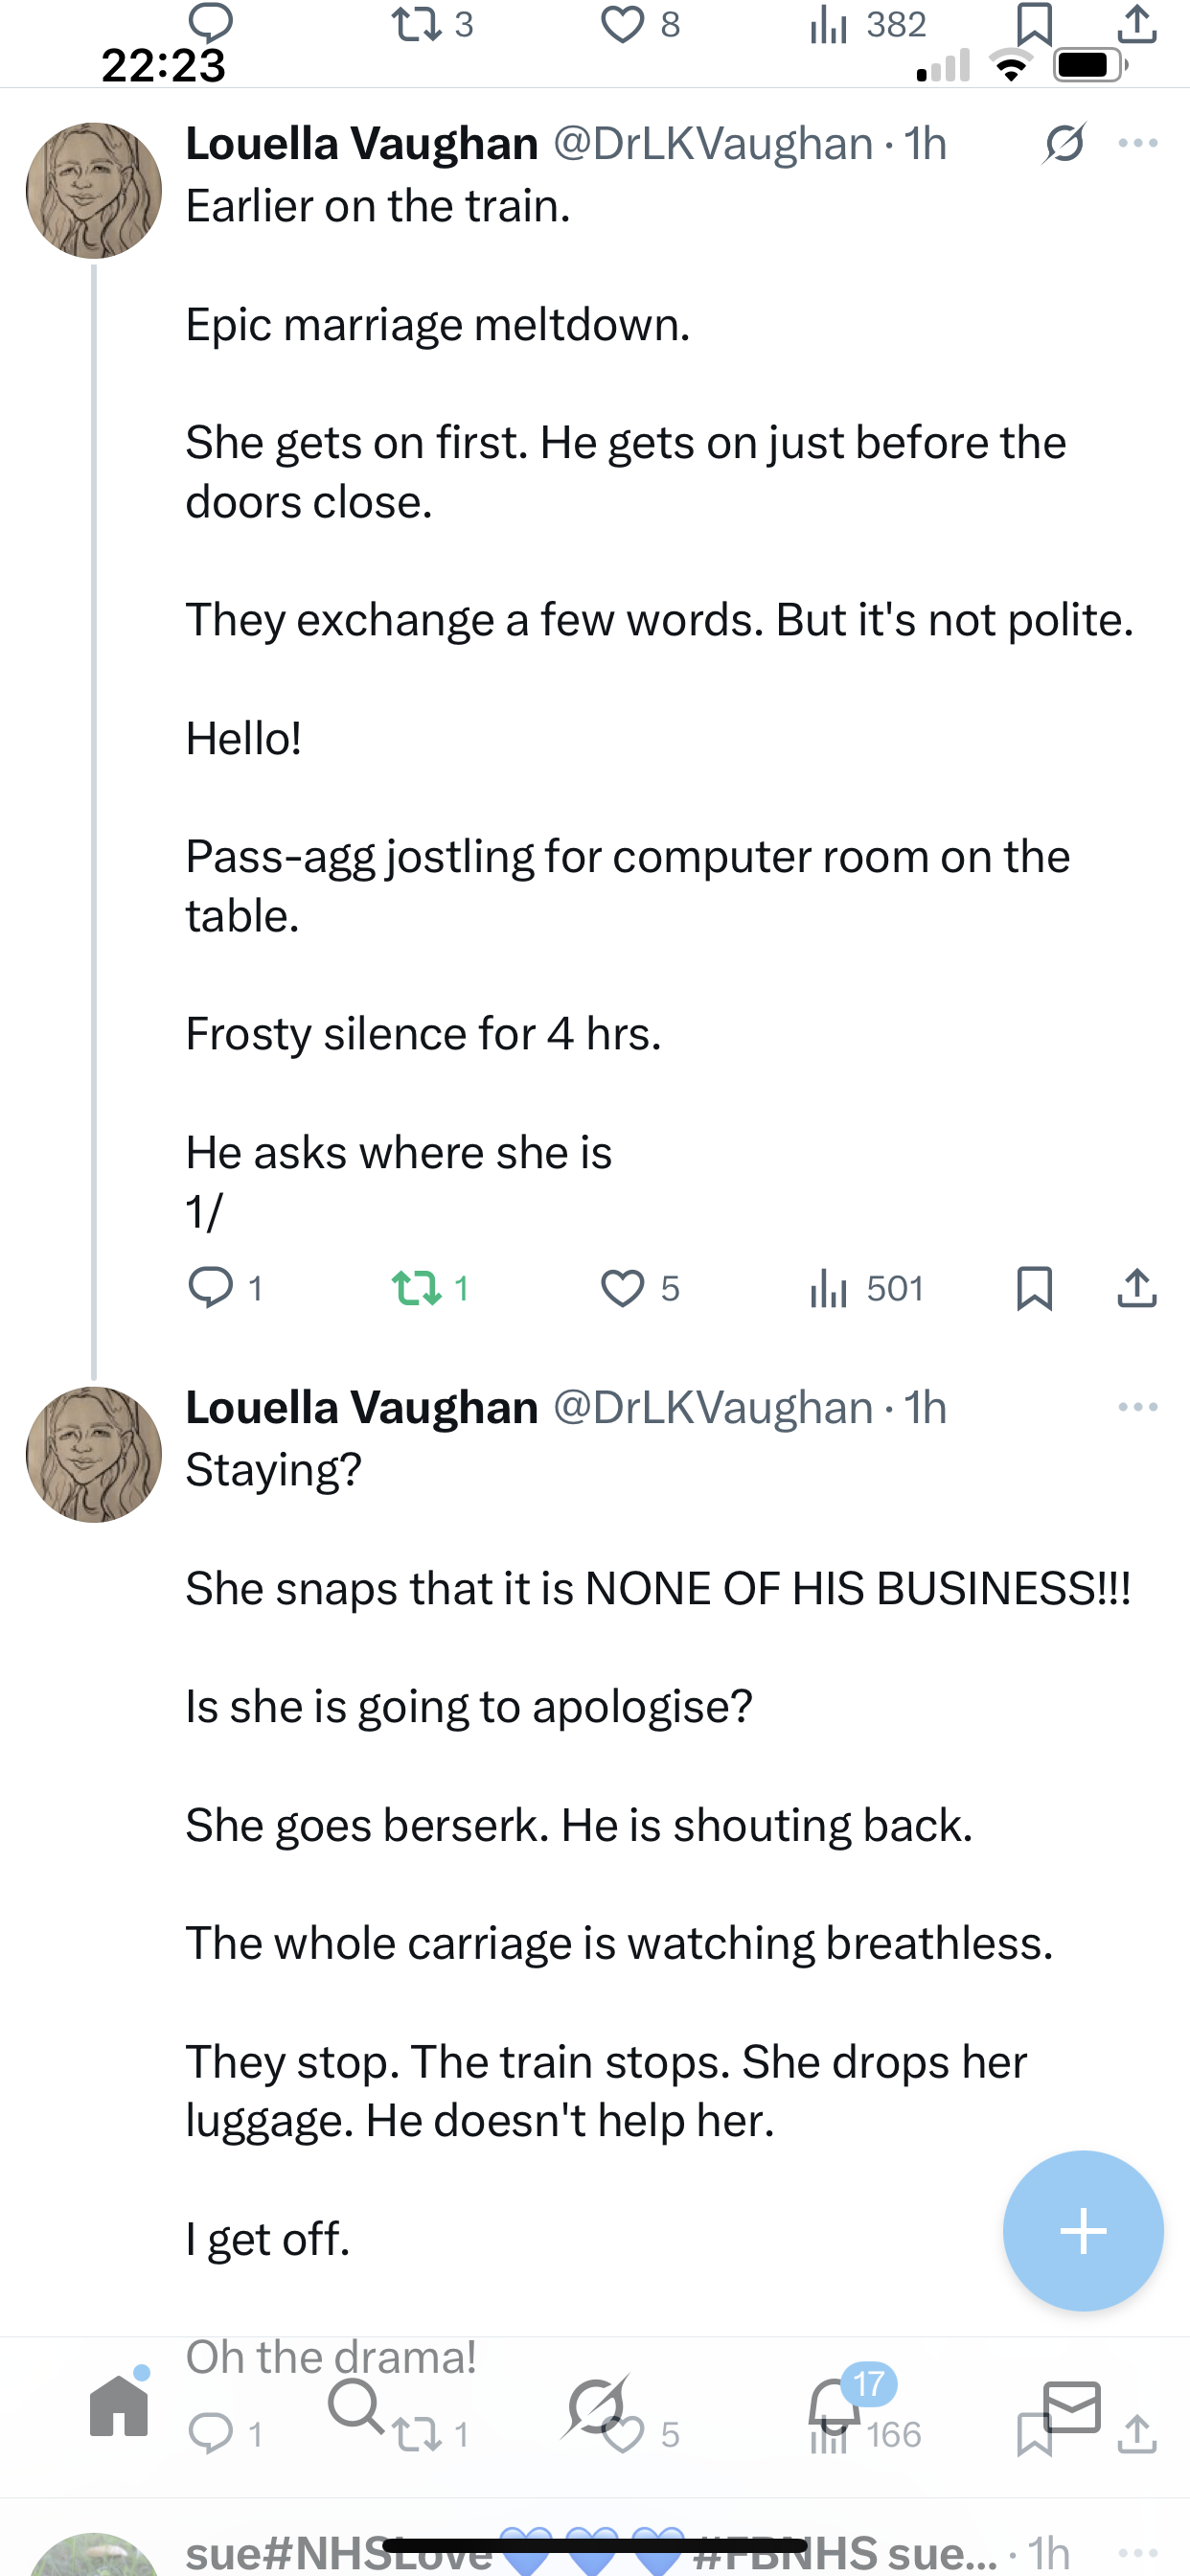Image resolution: width=1190 pixels, height=2576 pixels.
Task: Like the 'Earlier on the train' tweet
Action: (x=622, y=1287)
